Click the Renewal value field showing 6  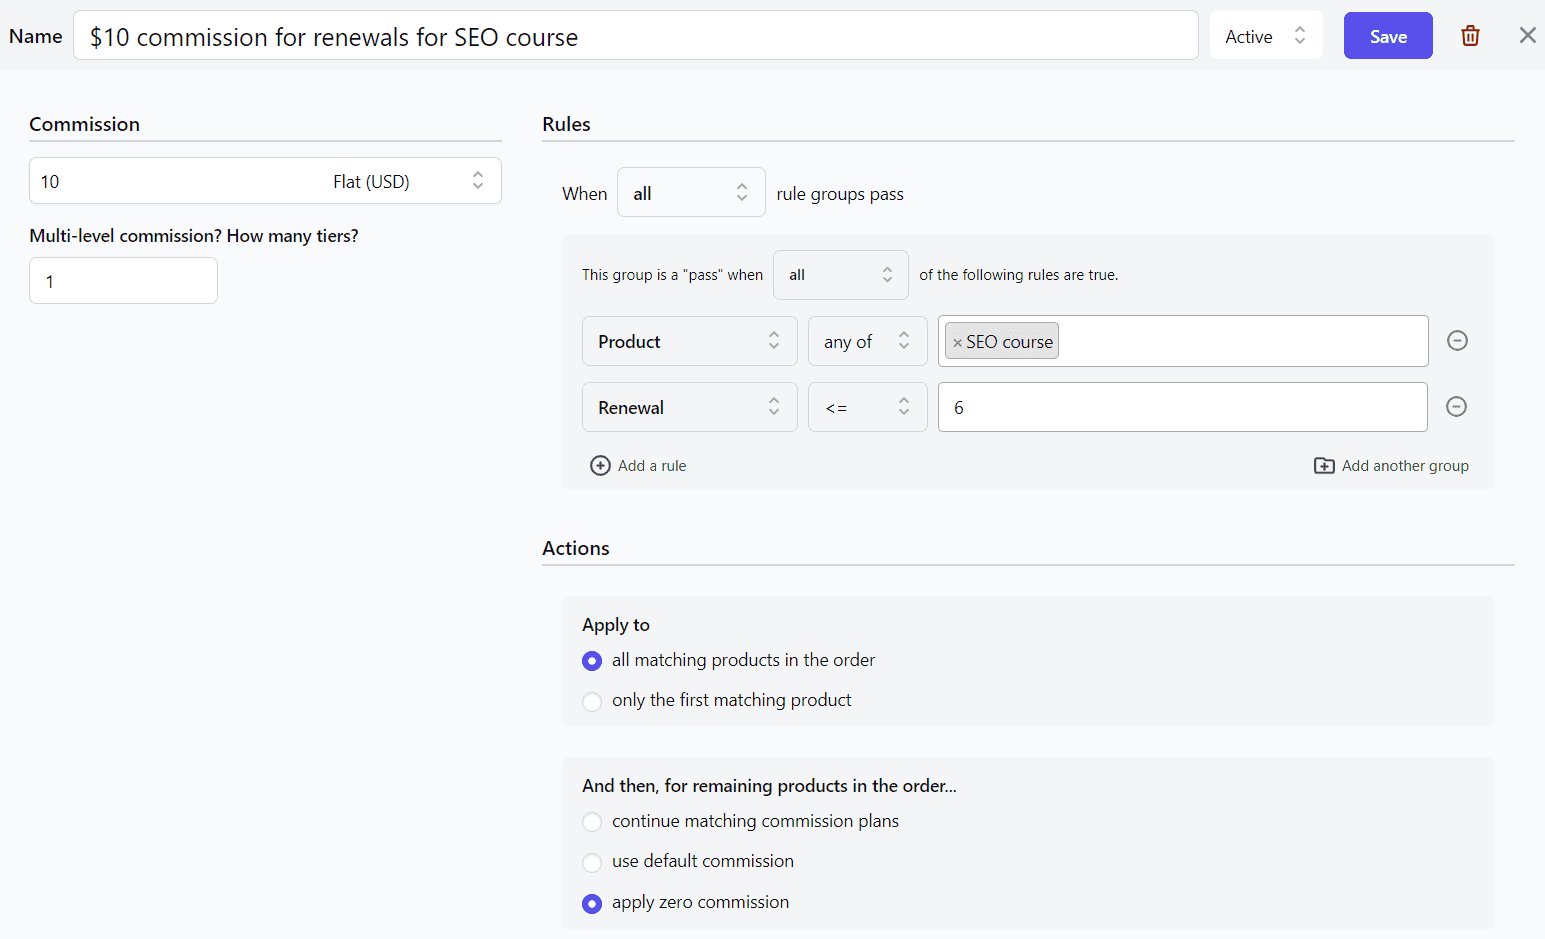click(1182, 407)
